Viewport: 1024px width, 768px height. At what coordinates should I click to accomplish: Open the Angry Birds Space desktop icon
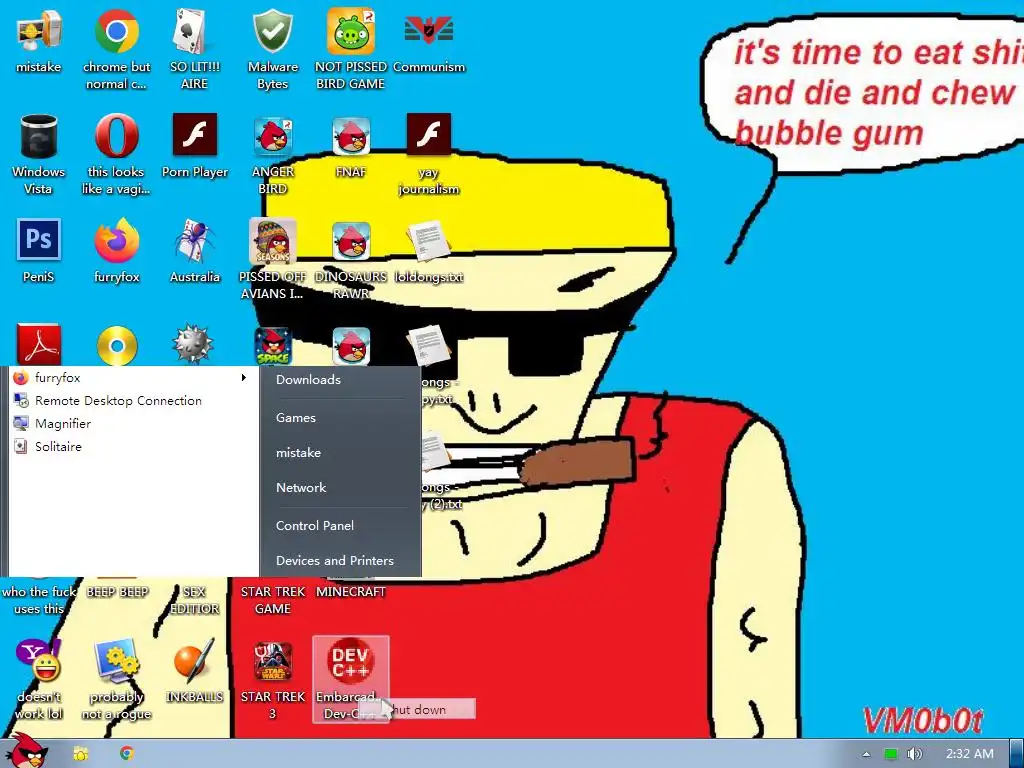click(272, 345)
